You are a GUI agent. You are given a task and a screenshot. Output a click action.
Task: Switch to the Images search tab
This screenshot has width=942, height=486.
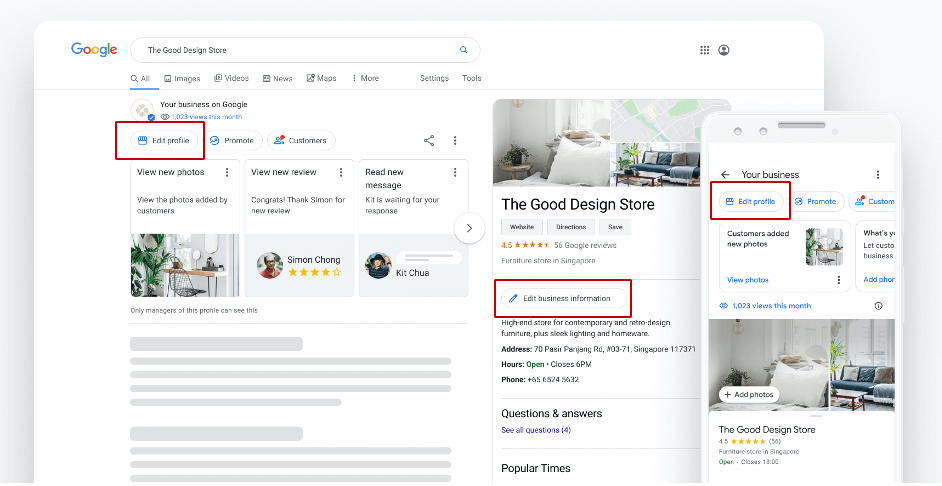[181, 78]
